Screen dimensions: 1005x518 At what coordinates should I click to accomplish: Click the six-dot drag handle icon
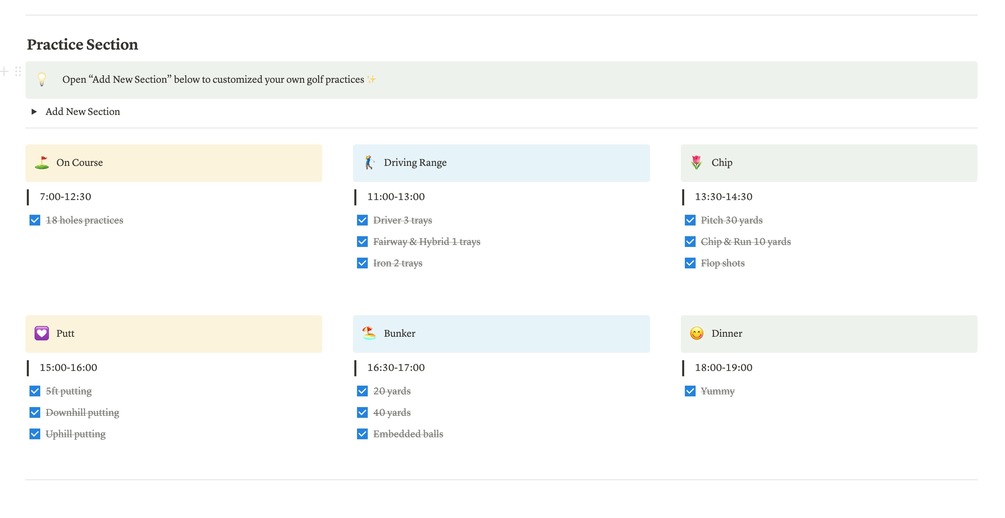(18, 72)
